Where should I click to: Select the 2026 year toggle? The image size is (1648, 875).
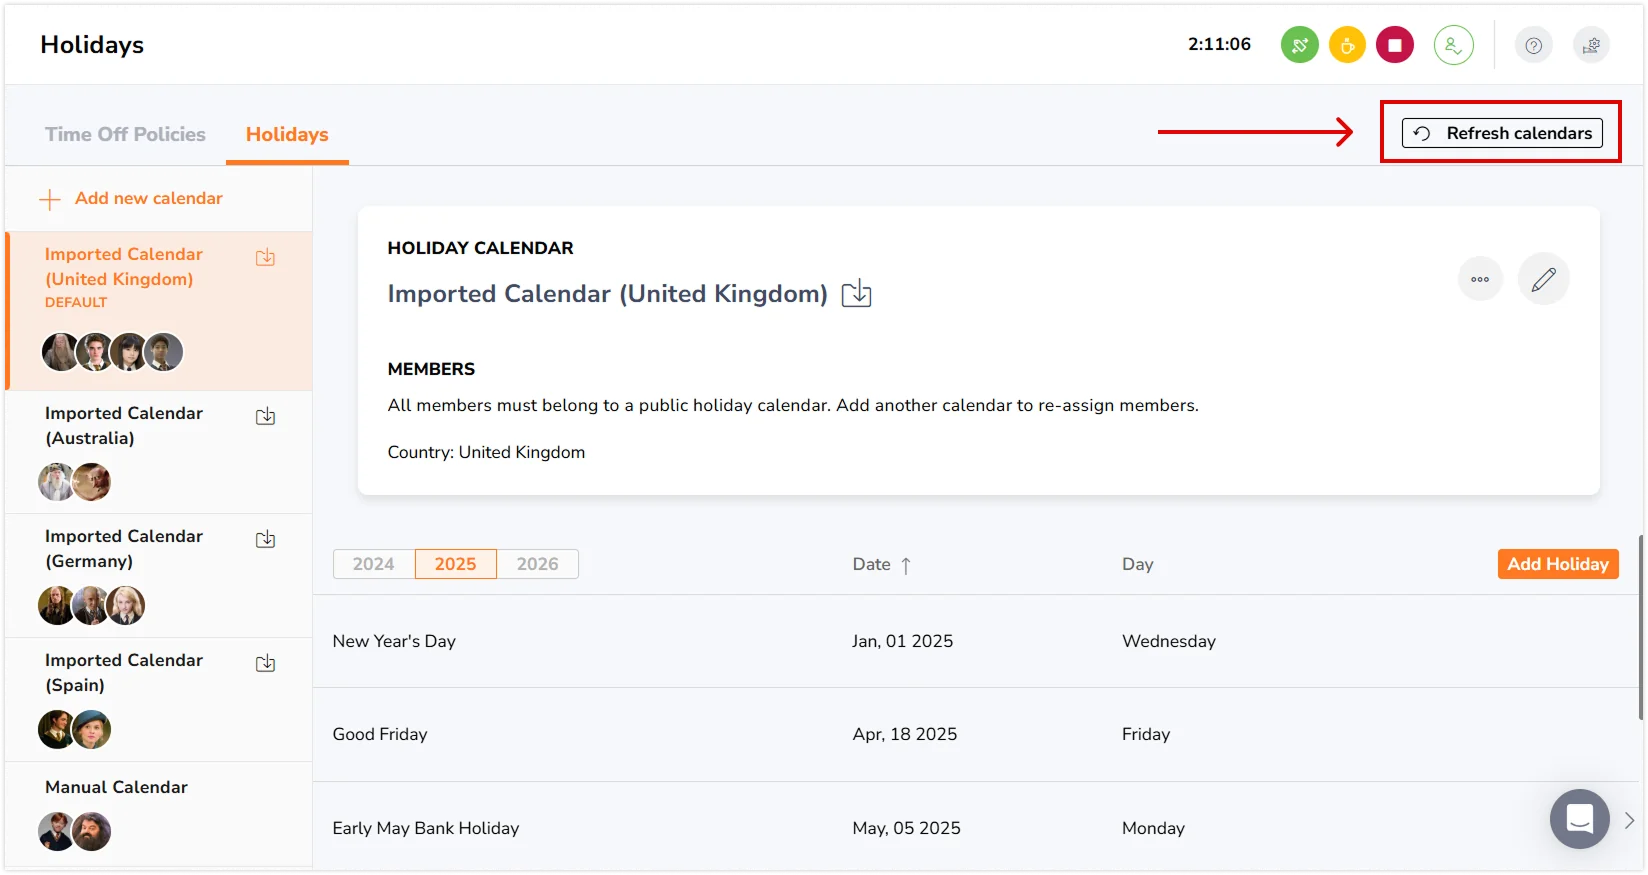537,564
